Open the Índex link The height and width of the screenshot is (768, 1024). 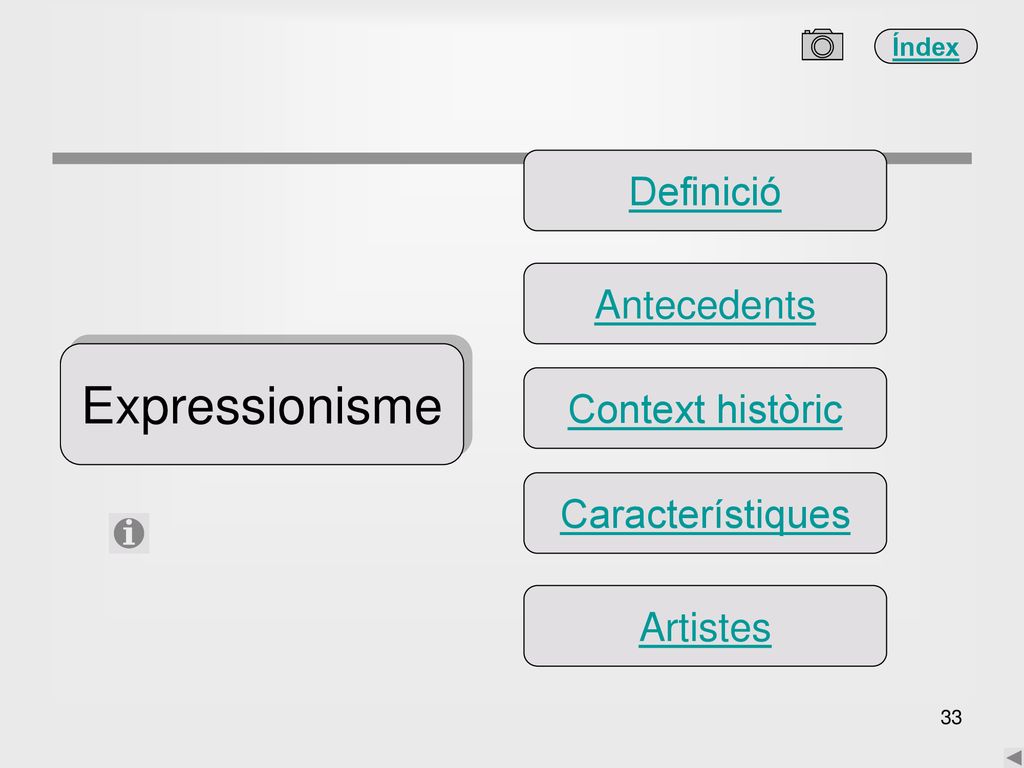pyautogui.click(x=925, y=47)
